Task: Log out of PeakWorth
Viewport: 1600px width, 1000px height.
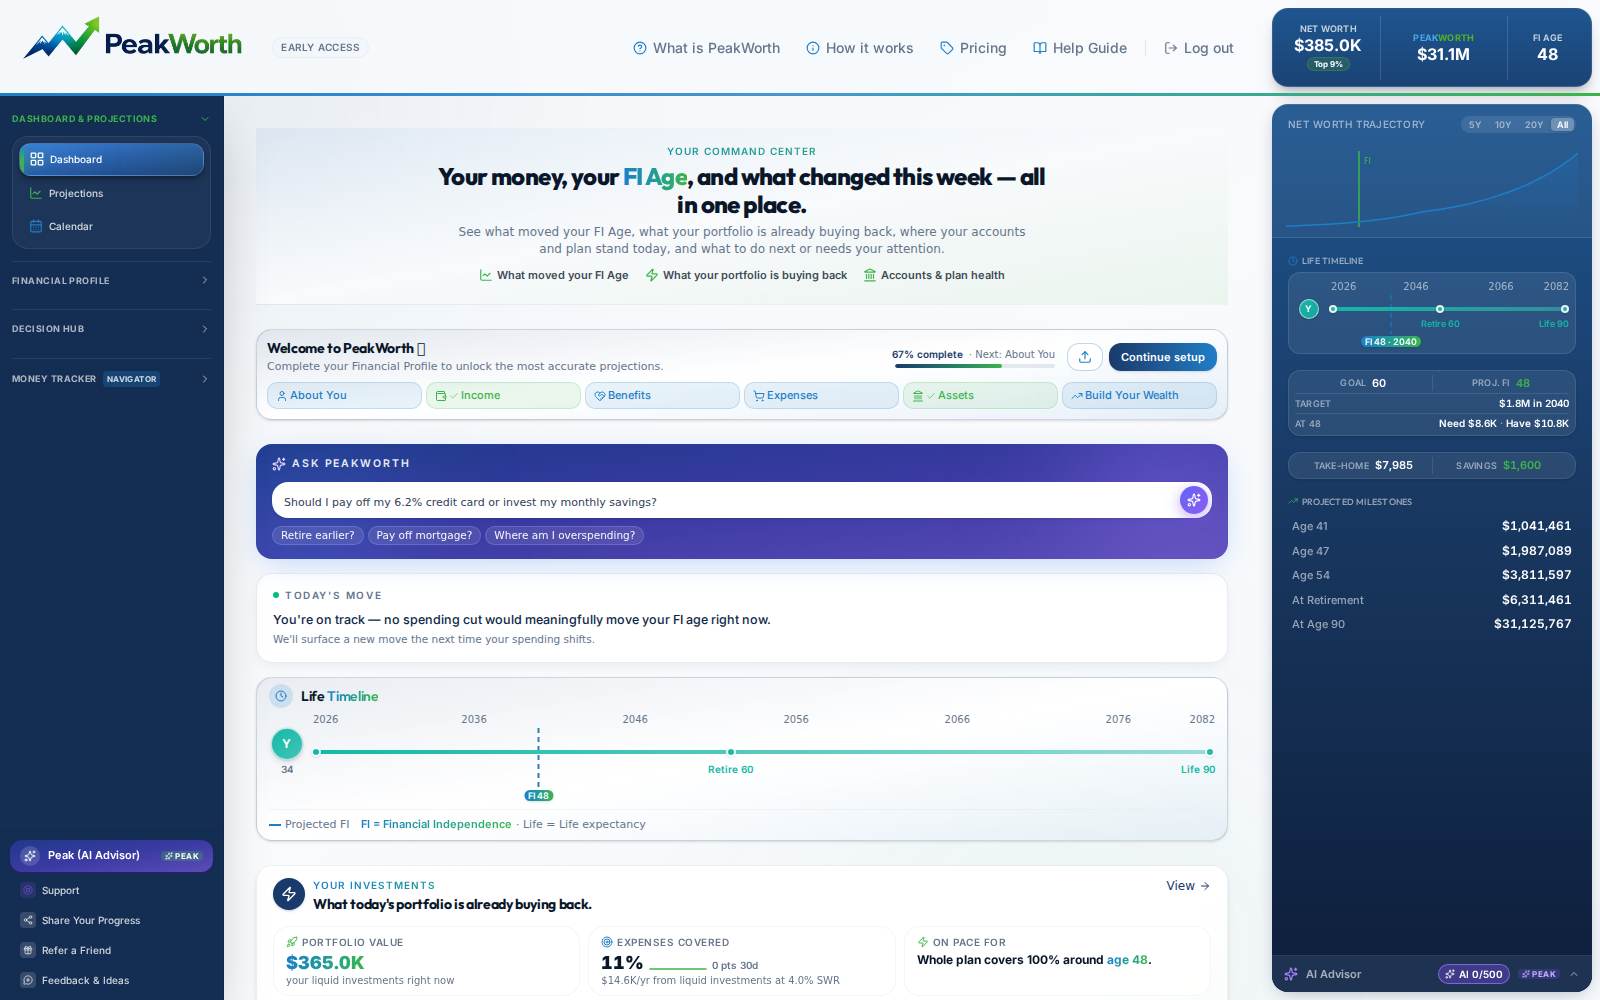Action: point(1199,48)
